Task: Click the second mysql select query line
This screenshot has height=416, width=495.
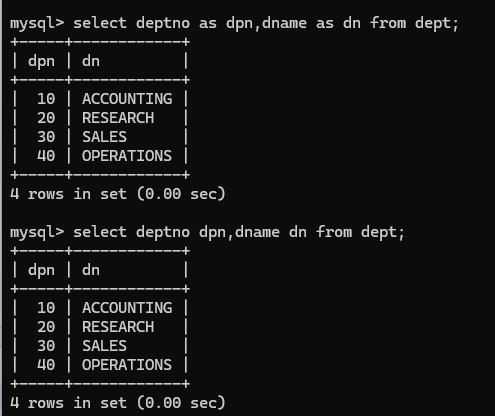Action: click(x=207, y=233)
